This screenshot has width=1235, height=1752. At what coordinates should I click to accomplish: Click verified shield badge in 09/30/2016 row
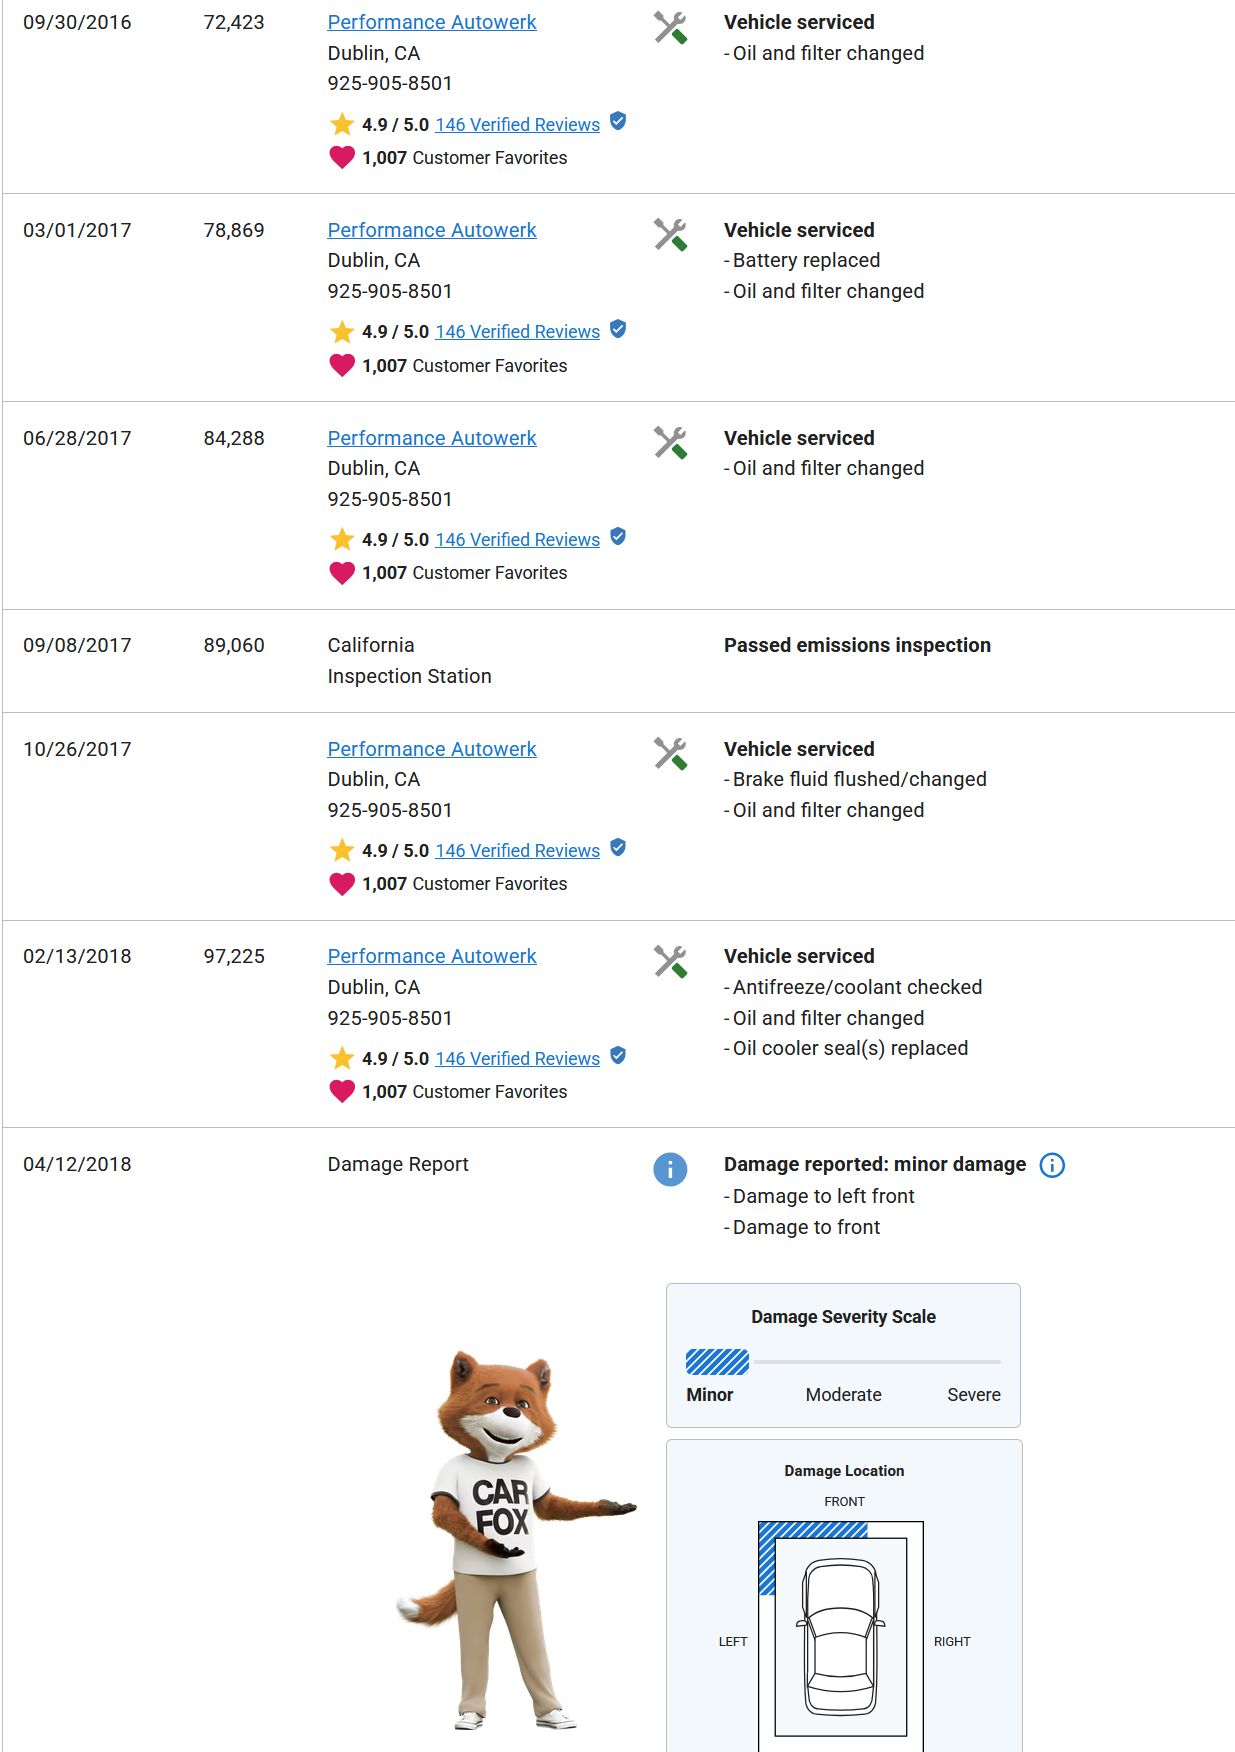click(x=618, y=121)
